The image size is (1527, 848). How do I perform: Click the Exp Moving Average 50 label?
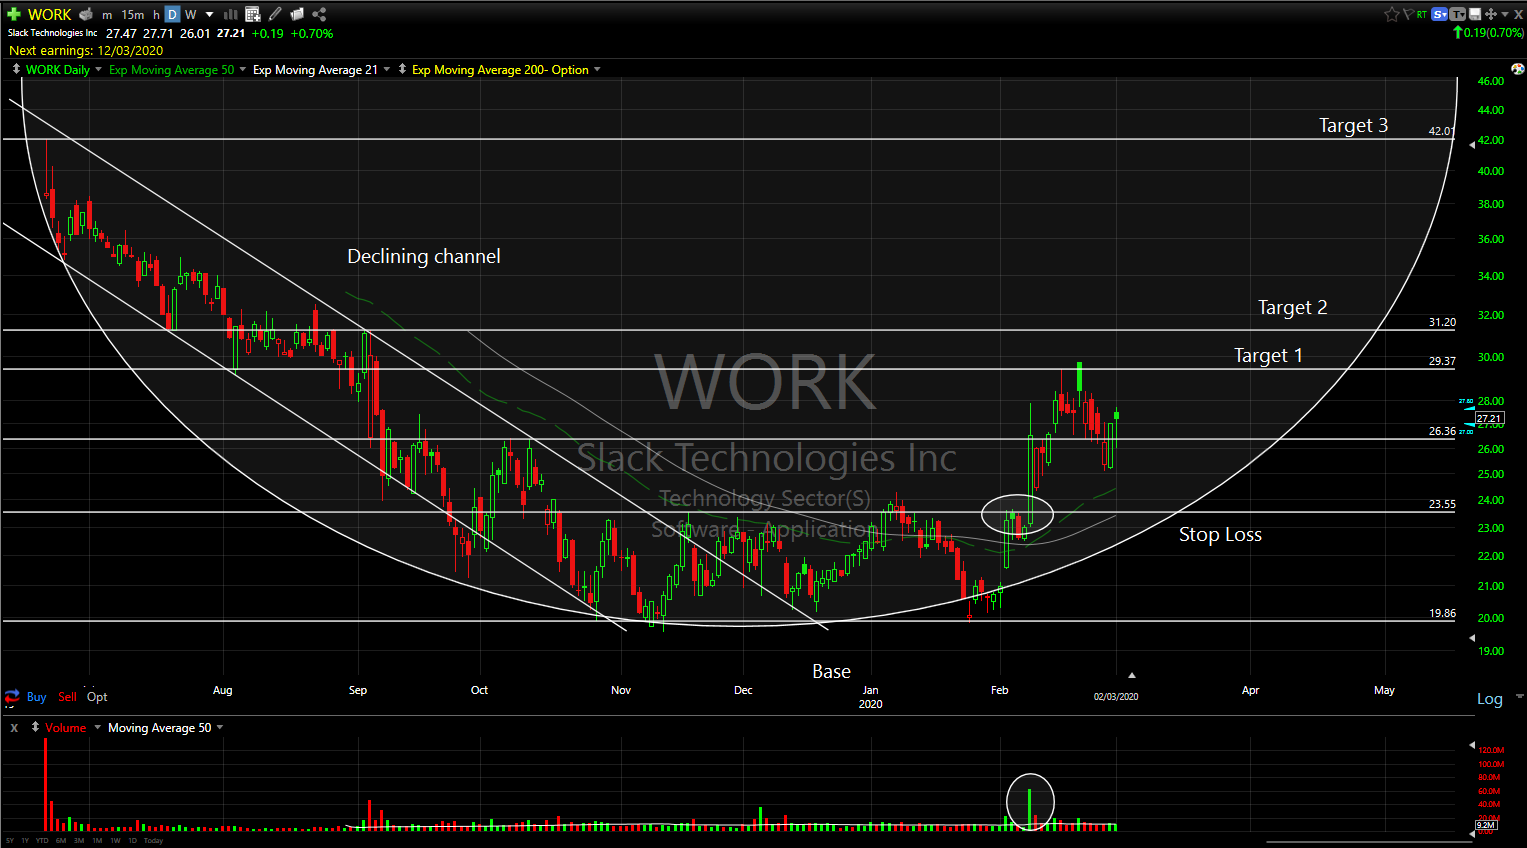tap(171, 69)
